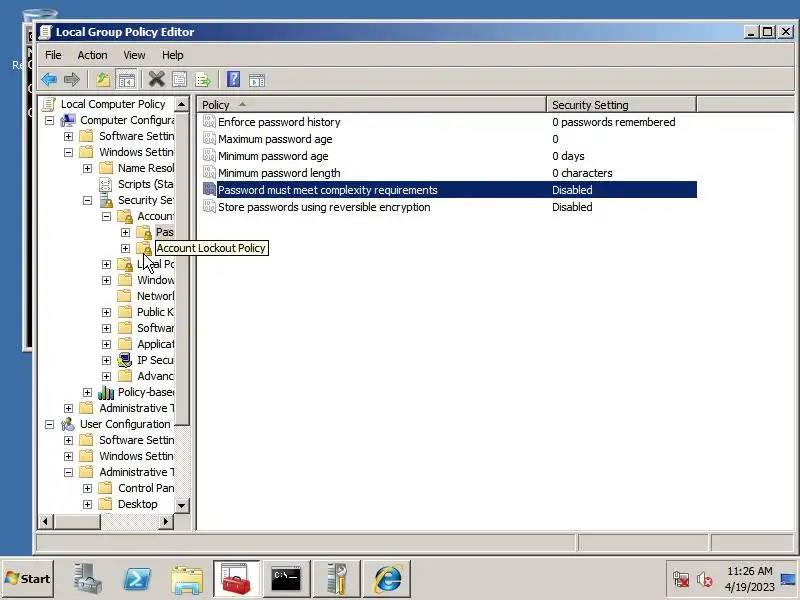Click the server tools key taskbar icon
This screenshot has width=800, height=600.
tap(336, 579)
